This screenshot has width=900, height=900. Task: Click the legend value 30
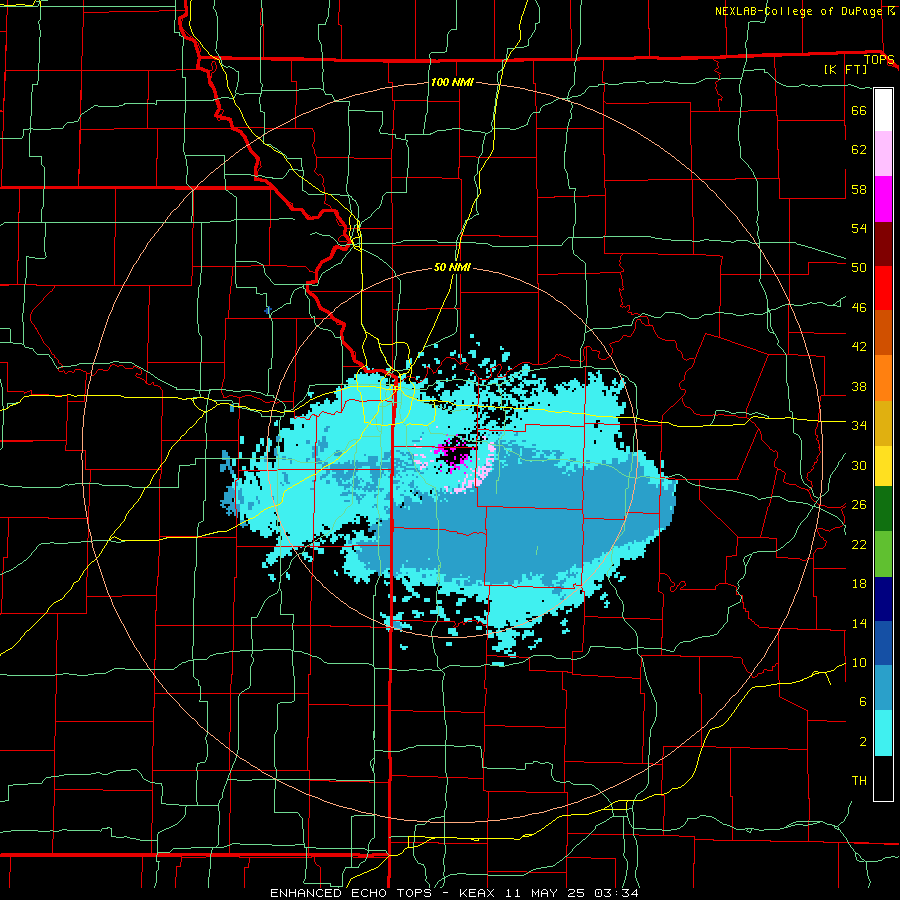859,465
